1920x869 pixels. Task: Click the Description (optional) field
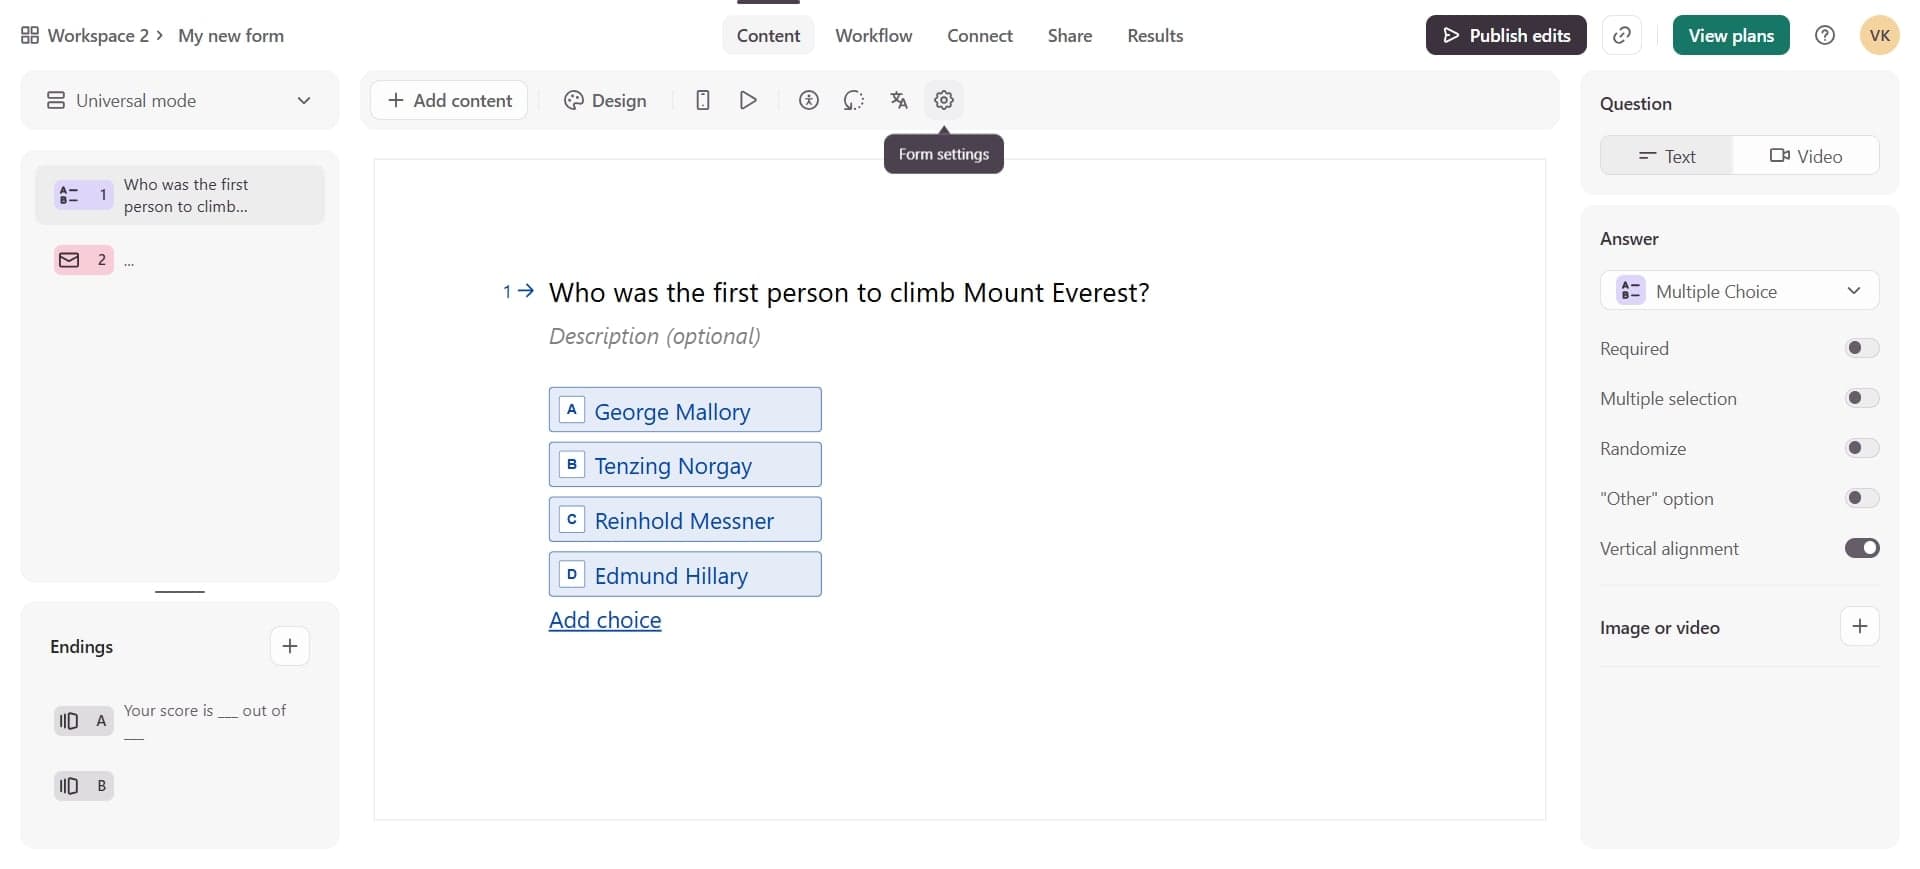[654, 336]
